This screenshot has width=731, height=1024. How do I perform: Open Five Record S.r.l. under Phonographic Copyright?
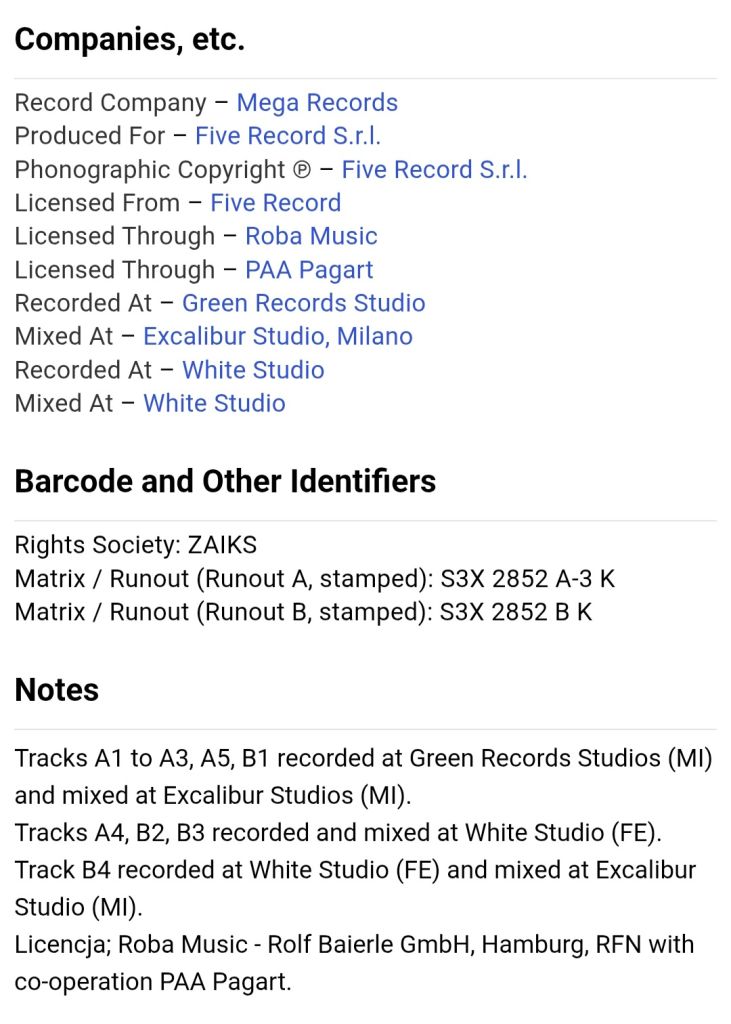[x=434, y=170]
